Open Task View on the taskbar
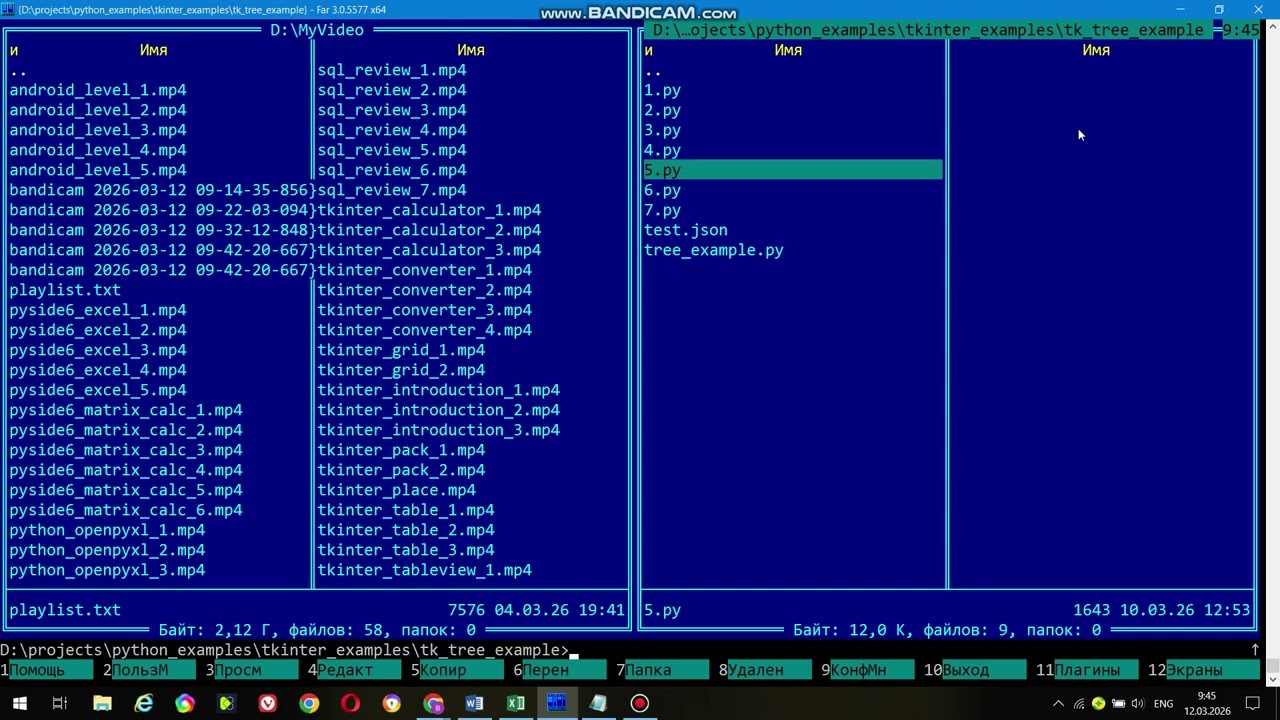 tap(60, 704)
